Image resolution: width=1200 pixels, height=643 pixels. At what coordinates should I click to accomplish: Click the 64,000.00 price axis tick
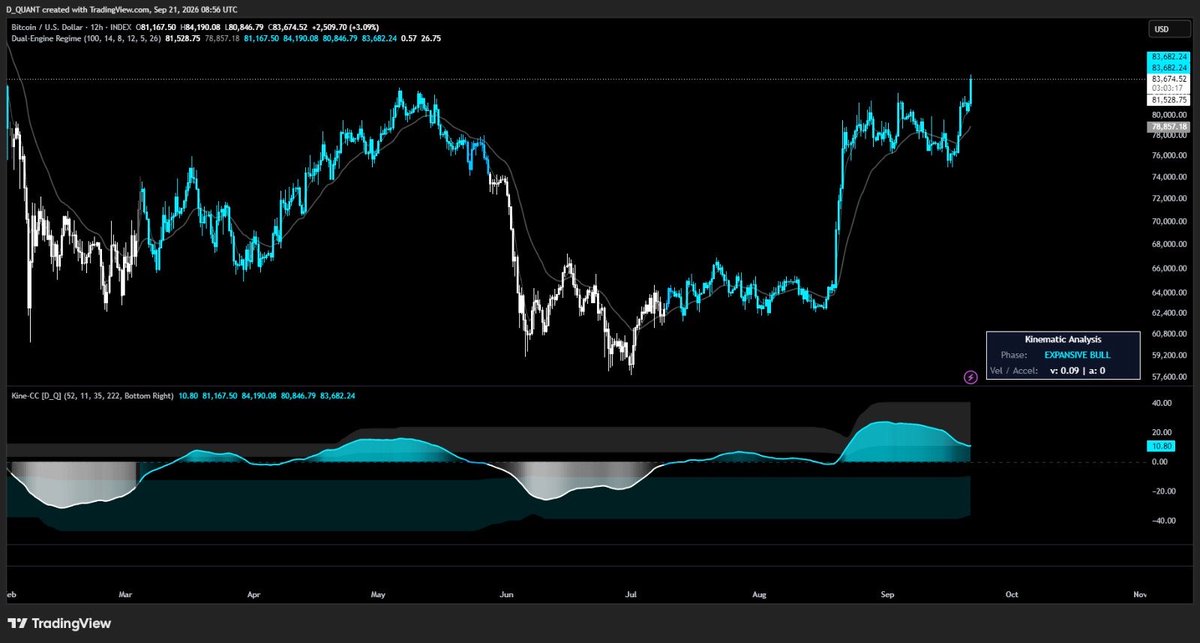point(1169,293)
